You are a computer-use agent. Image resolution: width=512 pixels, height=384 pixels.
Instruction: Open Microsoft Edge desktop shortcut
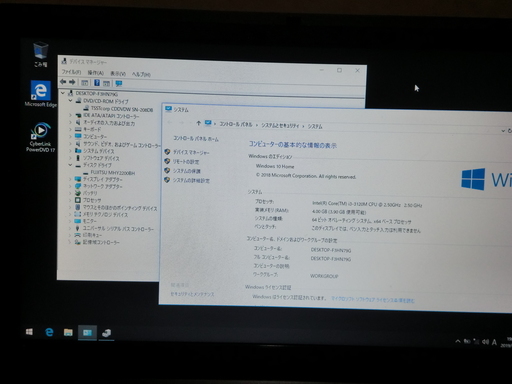point(41,94)
